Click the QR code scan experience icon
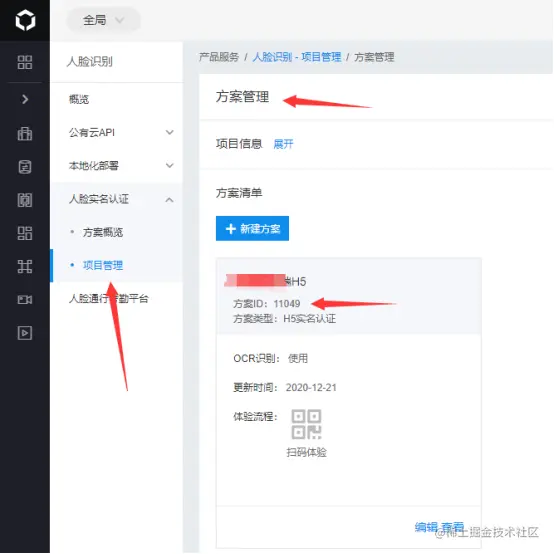This screenshot has width=554, height=554. [x=306, y=424]
